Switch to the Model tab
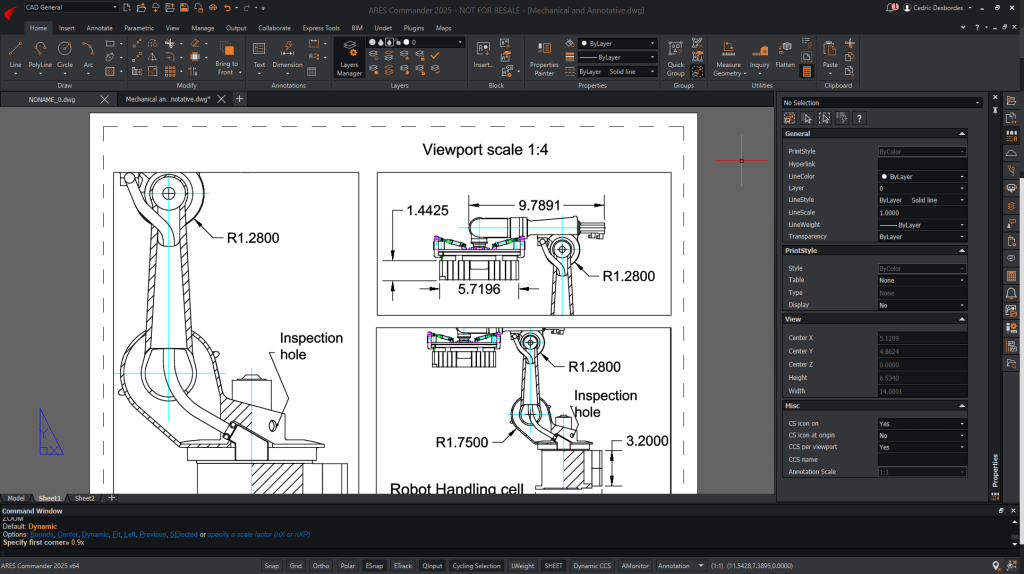This screenshot has width=1024, height=574. pyautogui.click(x=16, y=498)
